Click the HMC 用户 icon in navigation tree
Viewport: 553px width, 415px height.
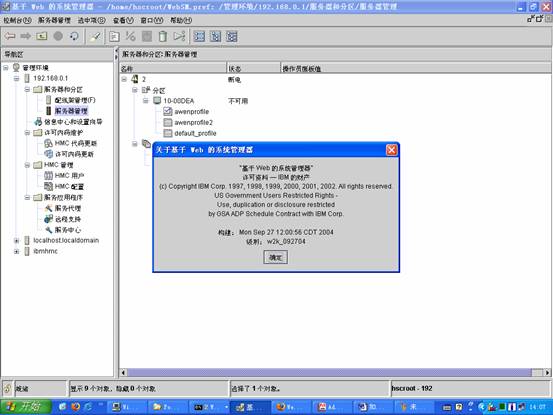pyautogui.click(x=48, y=175)
